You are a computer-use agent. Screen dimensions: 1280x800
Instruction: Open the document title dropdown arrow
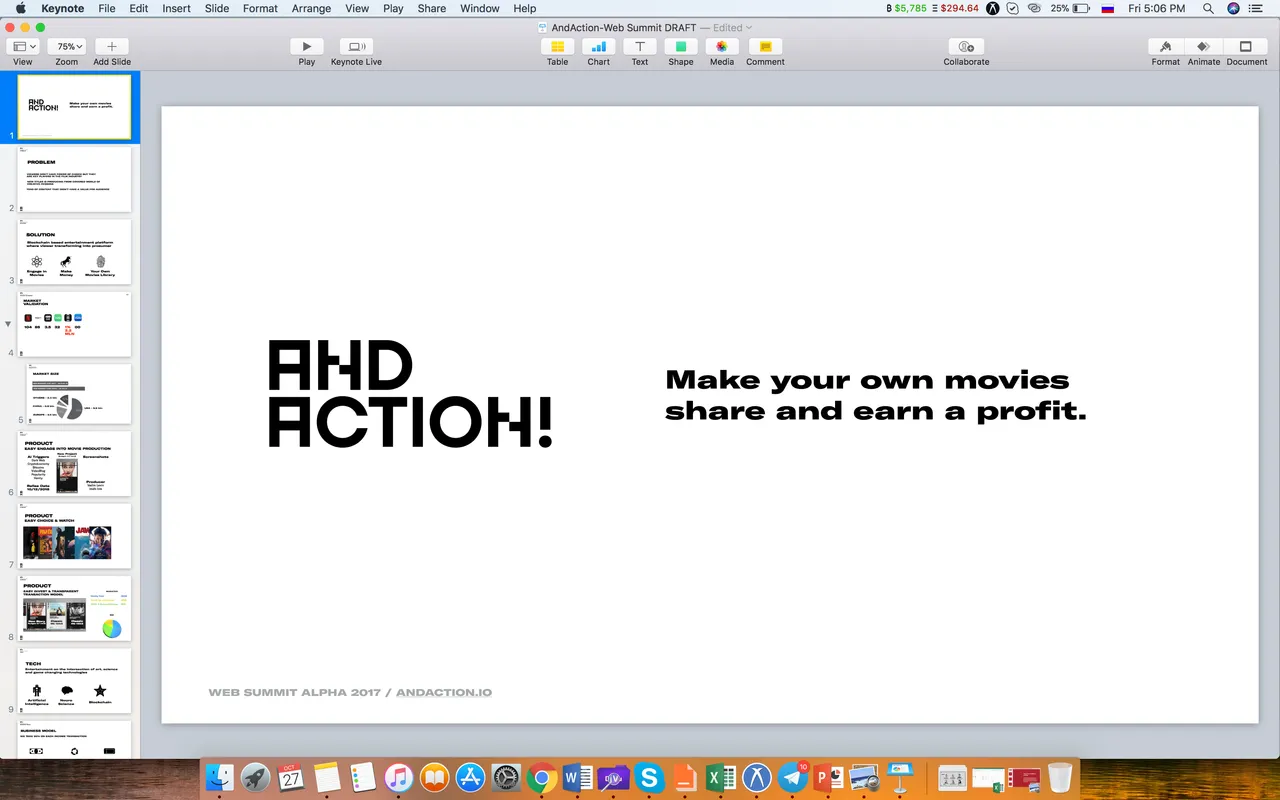[x=749, y=27]
